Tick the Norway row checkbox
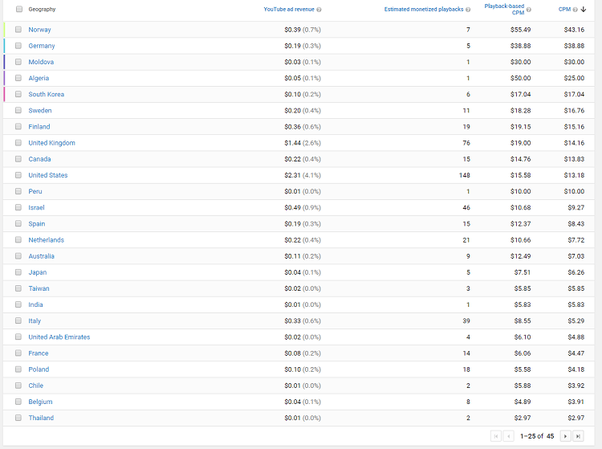 (18, 29)
